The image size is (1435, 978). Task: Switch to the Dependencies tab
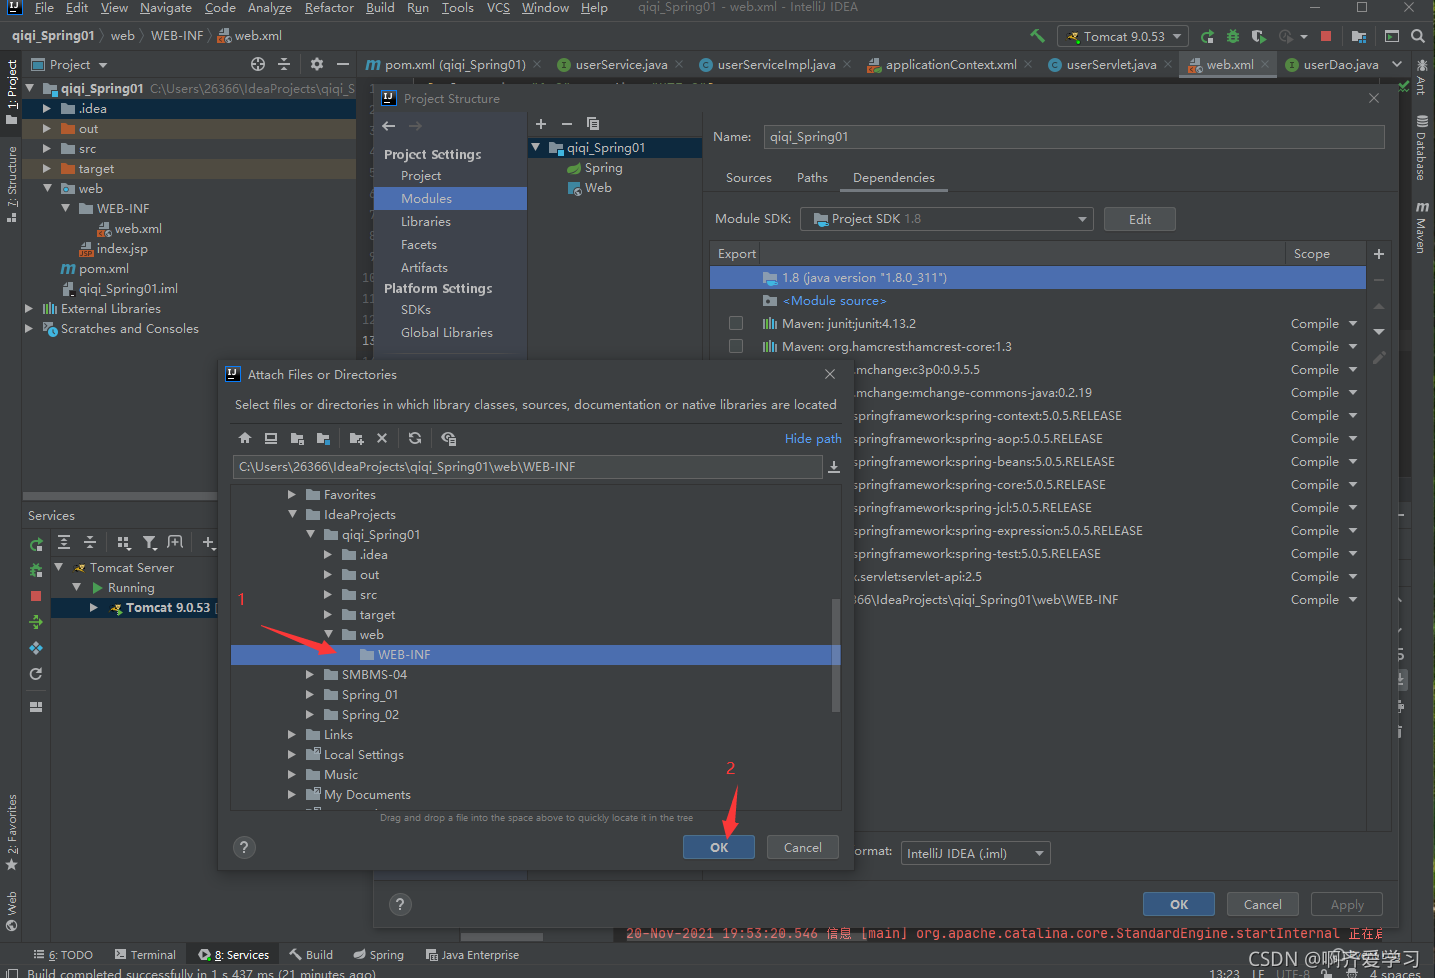pyautogui.click(x=893, y=178)
